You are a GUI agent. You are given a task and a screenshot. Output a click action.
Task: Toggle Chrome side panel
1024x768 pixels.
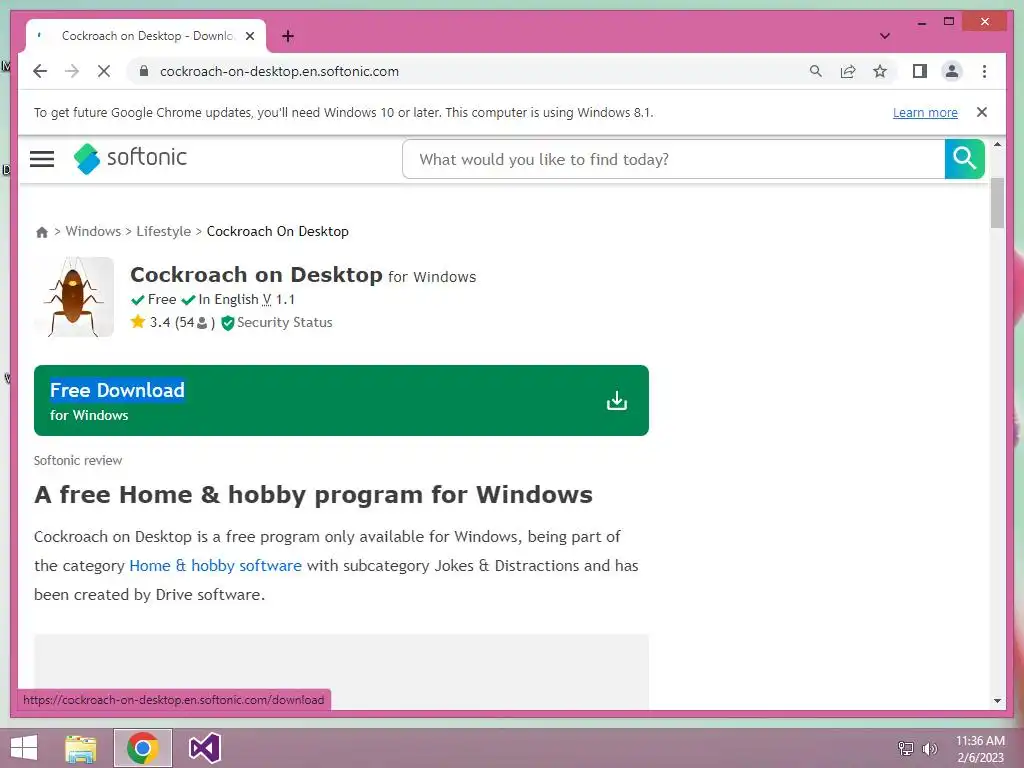[920, 71]
